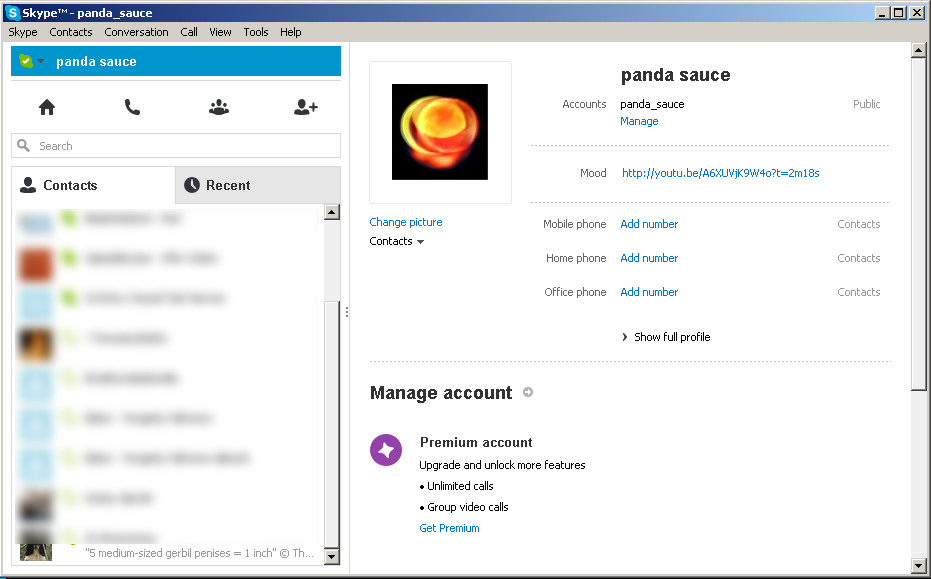Select the Home icon
Image resolution: width=931 pixels, height=579 pixels.
[46, 106]
